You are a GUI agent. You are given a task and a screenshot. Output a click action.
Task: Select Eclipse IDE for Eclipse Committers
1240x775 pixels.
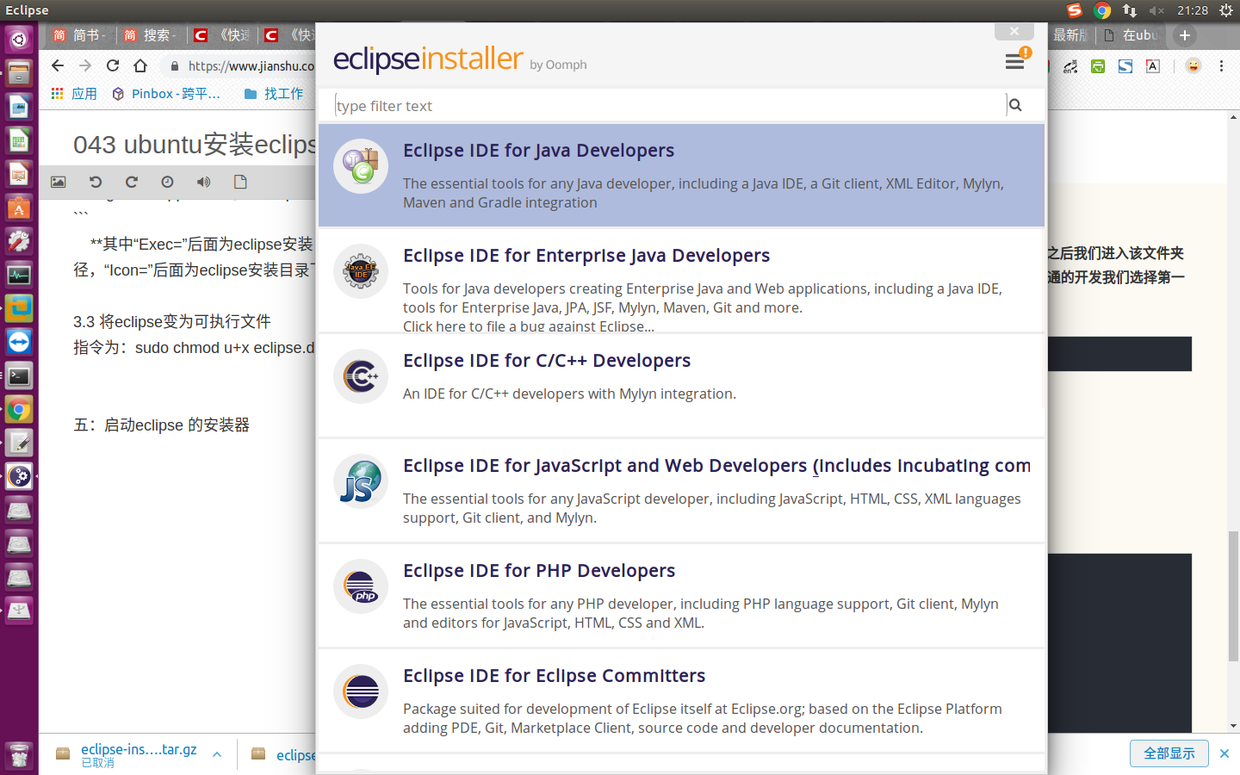(554, 676)
